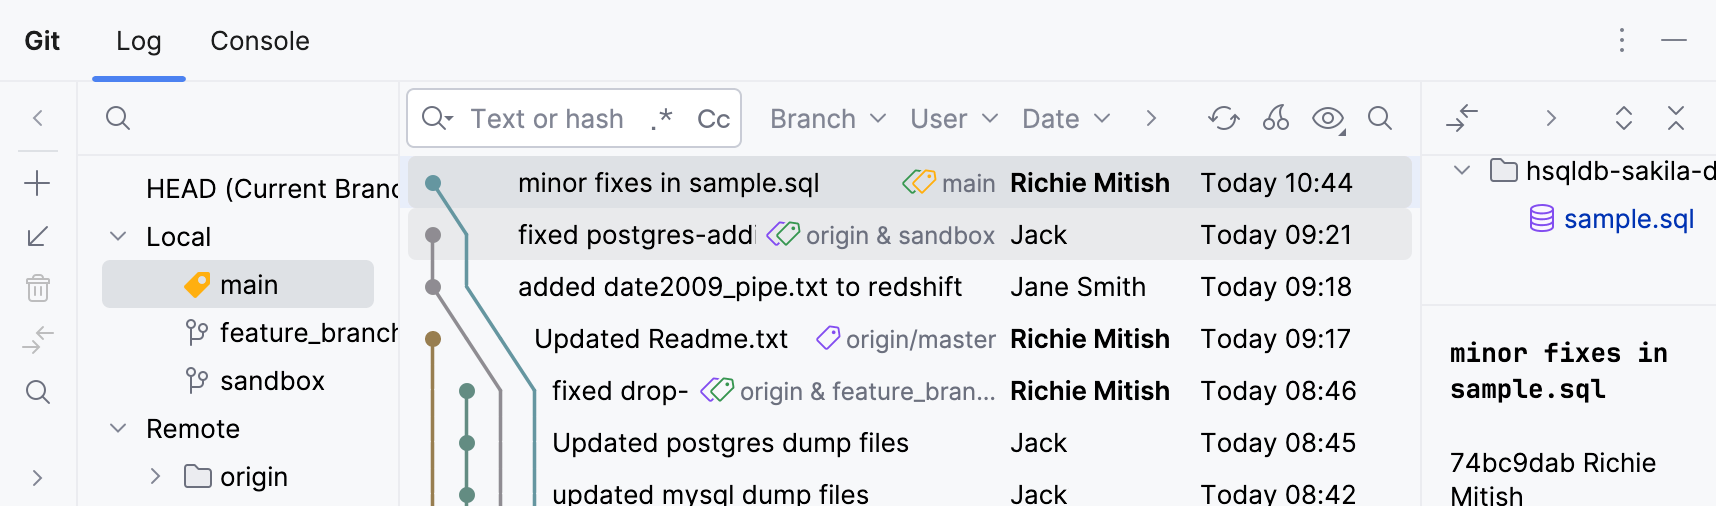This screenshot has width=1716, height=506.
Task: Switch to the Console tab
Action: pyautogui.click(x=259, y=41)
